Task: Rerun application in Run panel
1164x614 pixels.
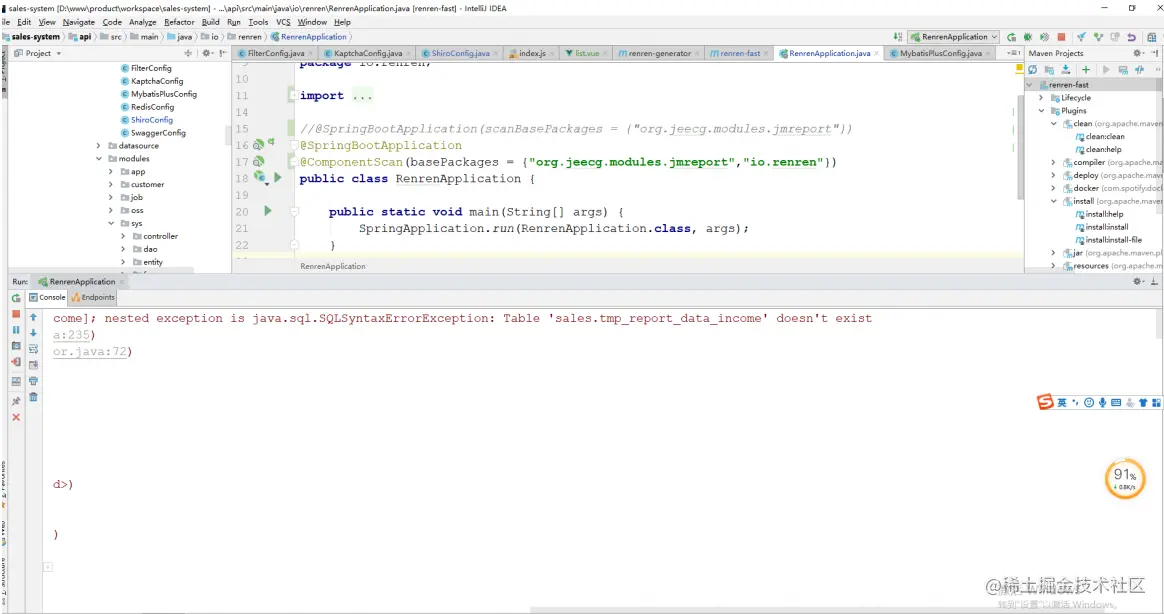Action: pos(16,298)
